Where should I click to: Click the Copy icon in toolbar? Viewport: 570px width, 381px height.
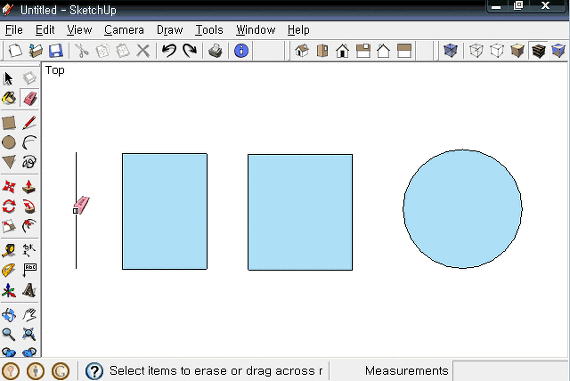pos(103,51)
